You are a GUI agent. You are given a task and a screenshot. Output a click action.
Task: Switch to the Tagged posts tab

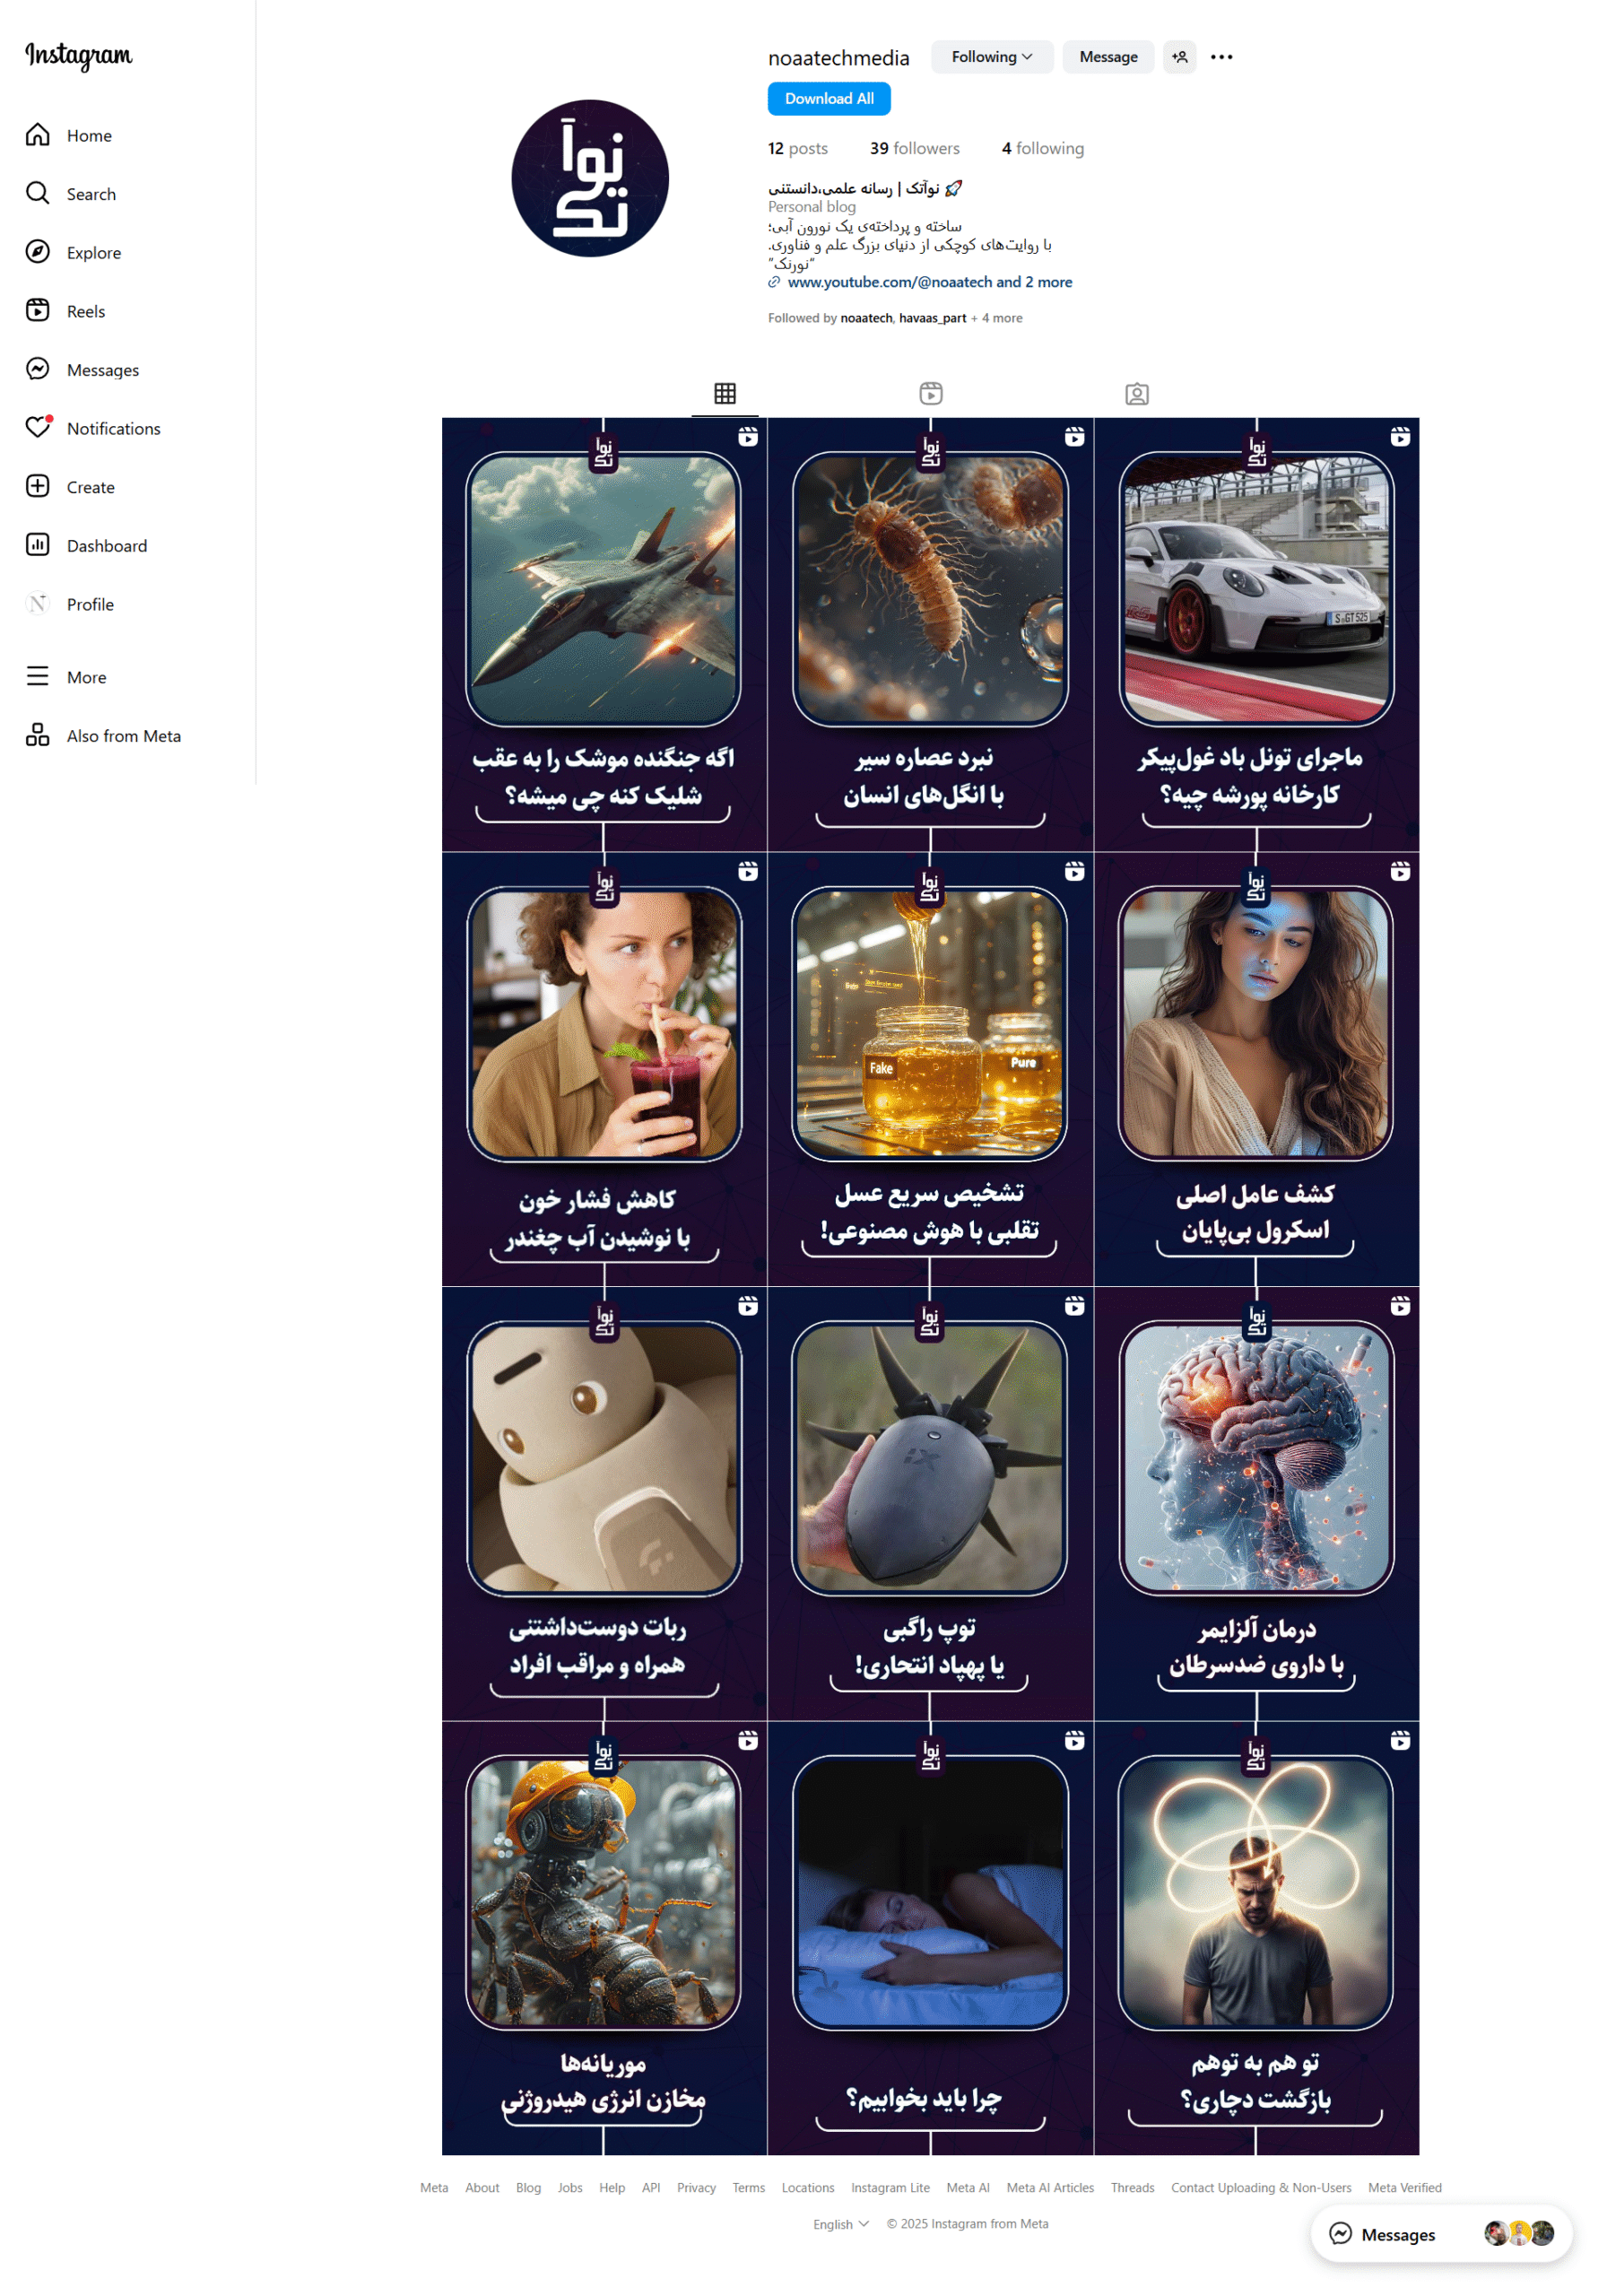tap(1138, 394)
